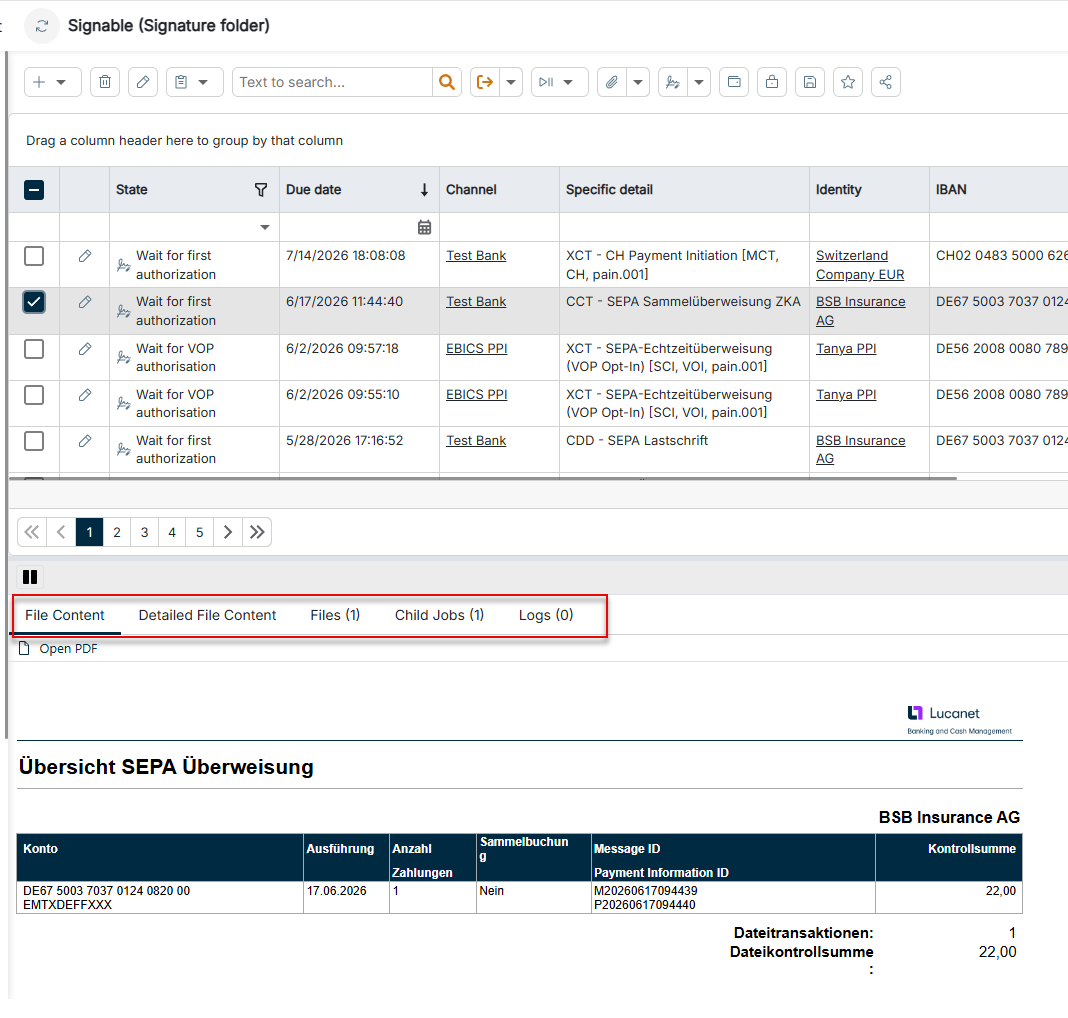Viewport: 1068px width, 1018px height.
Task: Edit the 6/2/2026 09:55:10 row pencil
Action: (84, 395)
